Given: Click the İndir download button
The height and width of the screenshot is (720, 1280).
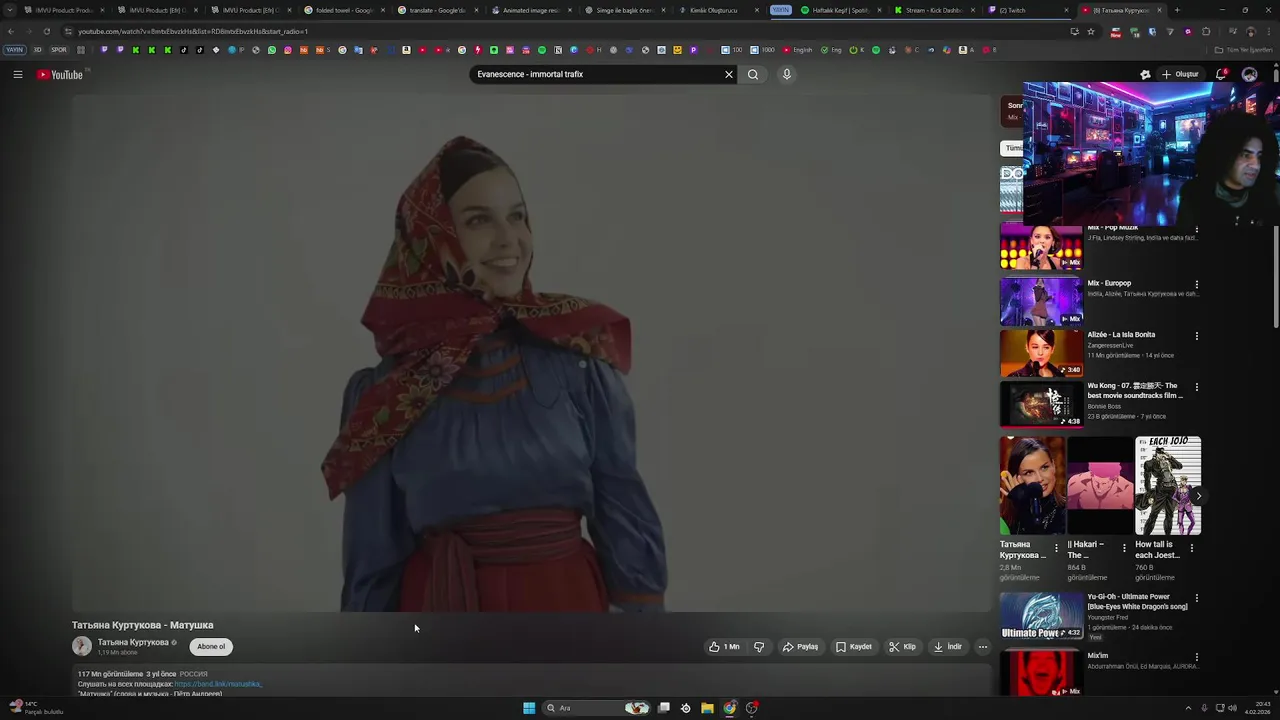Looking at the screenshot, I should tap(947, 647).
